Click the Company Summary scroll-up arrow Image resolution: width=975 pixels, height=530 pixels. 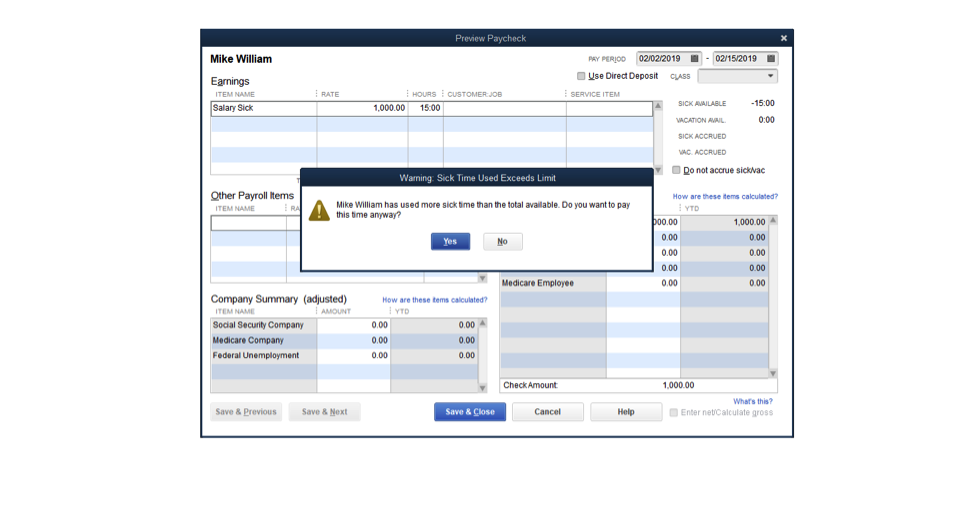coord(482,324)
